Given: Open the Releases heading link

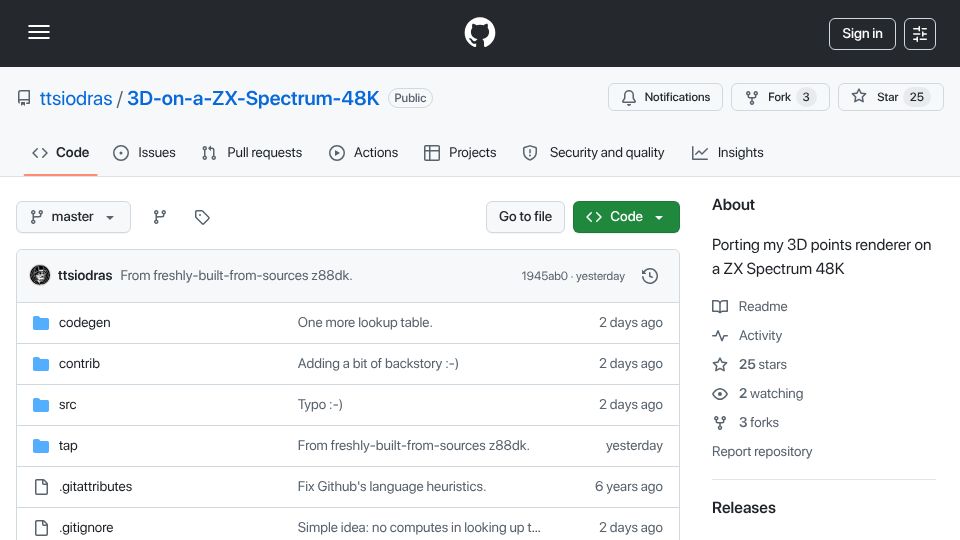Looking at the screenshot, I should pos(743,508).
